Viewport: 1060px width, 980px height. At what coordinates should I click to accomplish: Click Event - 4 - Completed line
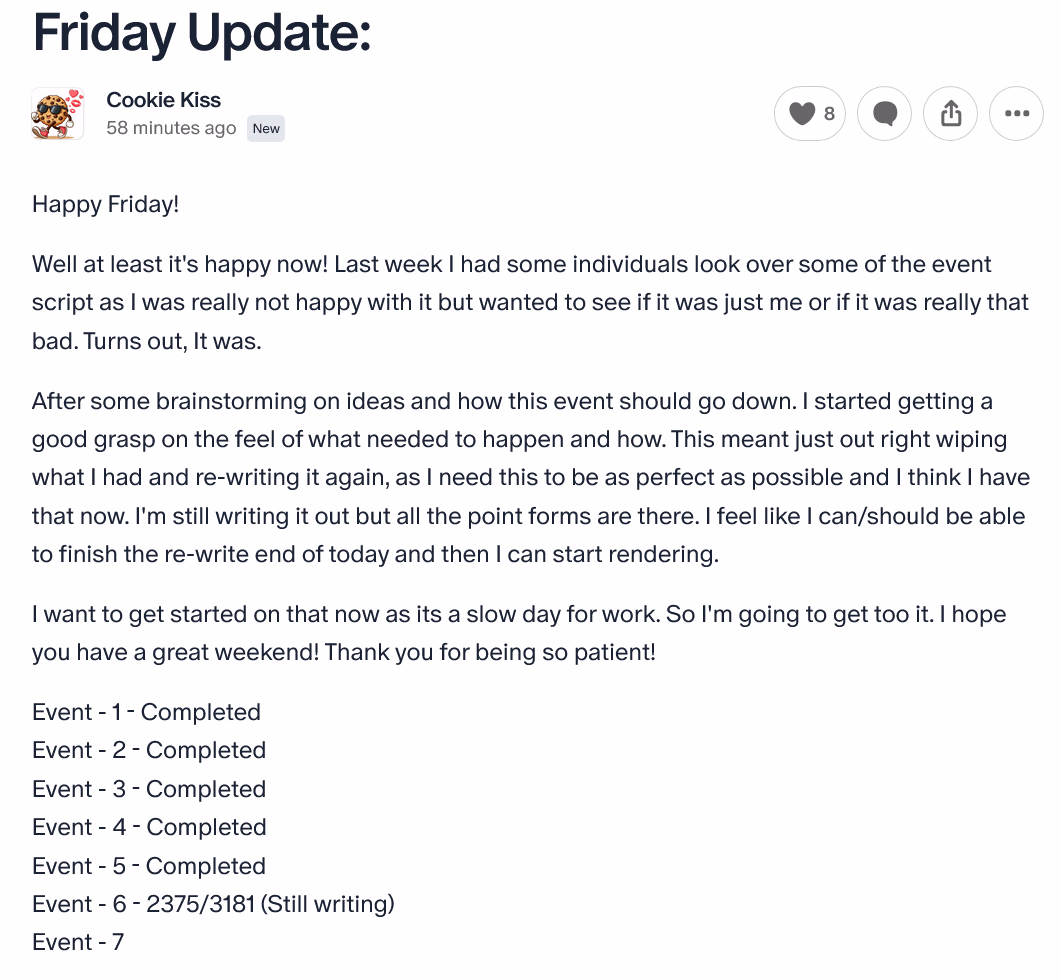coord(149,827)
